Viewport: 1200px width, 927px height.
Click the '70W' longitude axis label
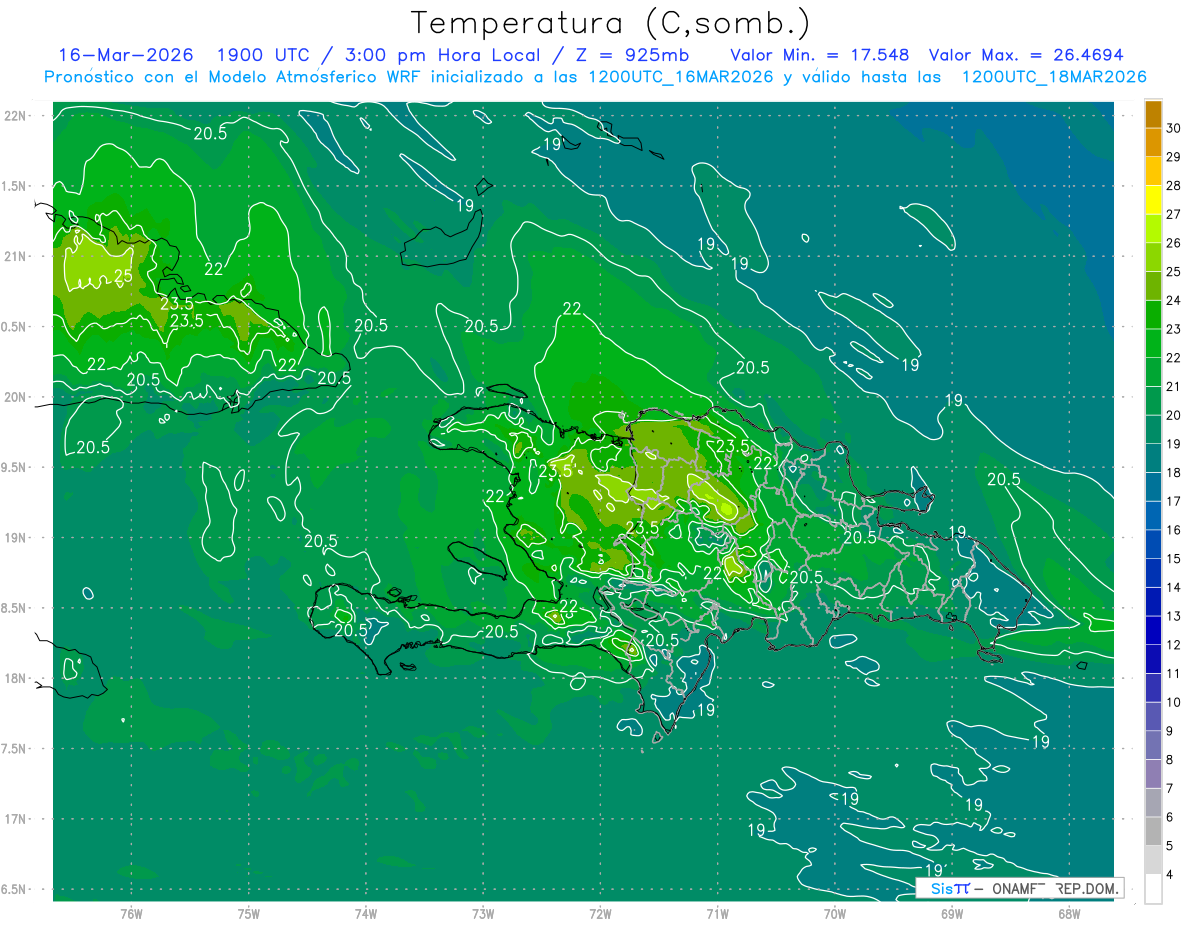(x=835, y=914)
